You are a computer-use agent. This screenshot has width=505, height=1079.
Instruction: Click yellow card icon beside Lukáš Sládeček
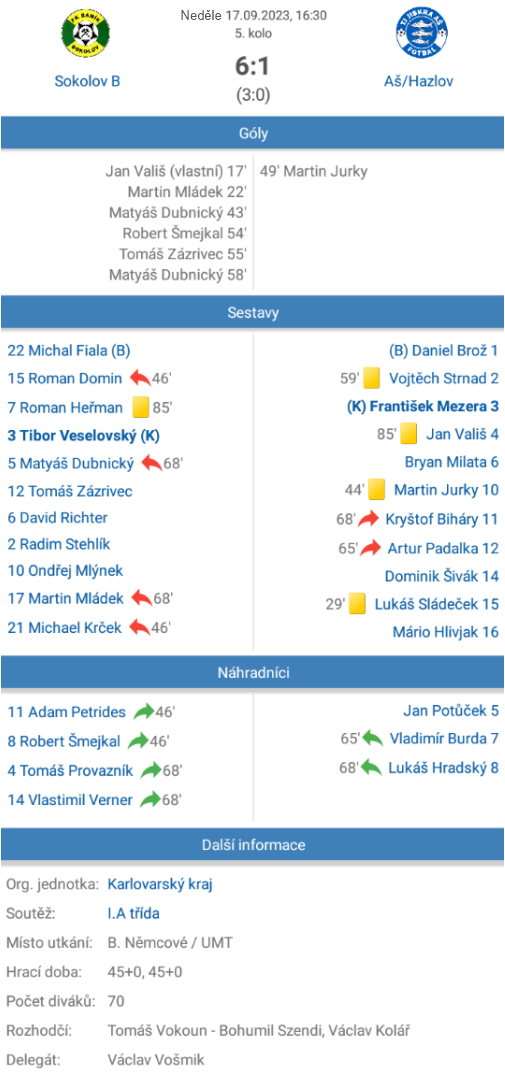point(357,604)
